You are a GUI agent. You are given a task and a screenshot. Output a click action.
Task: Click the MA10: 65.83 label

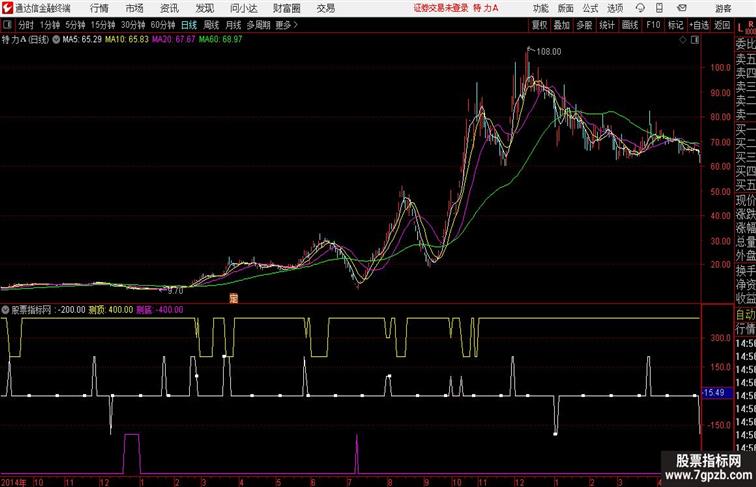pos(127,40)
